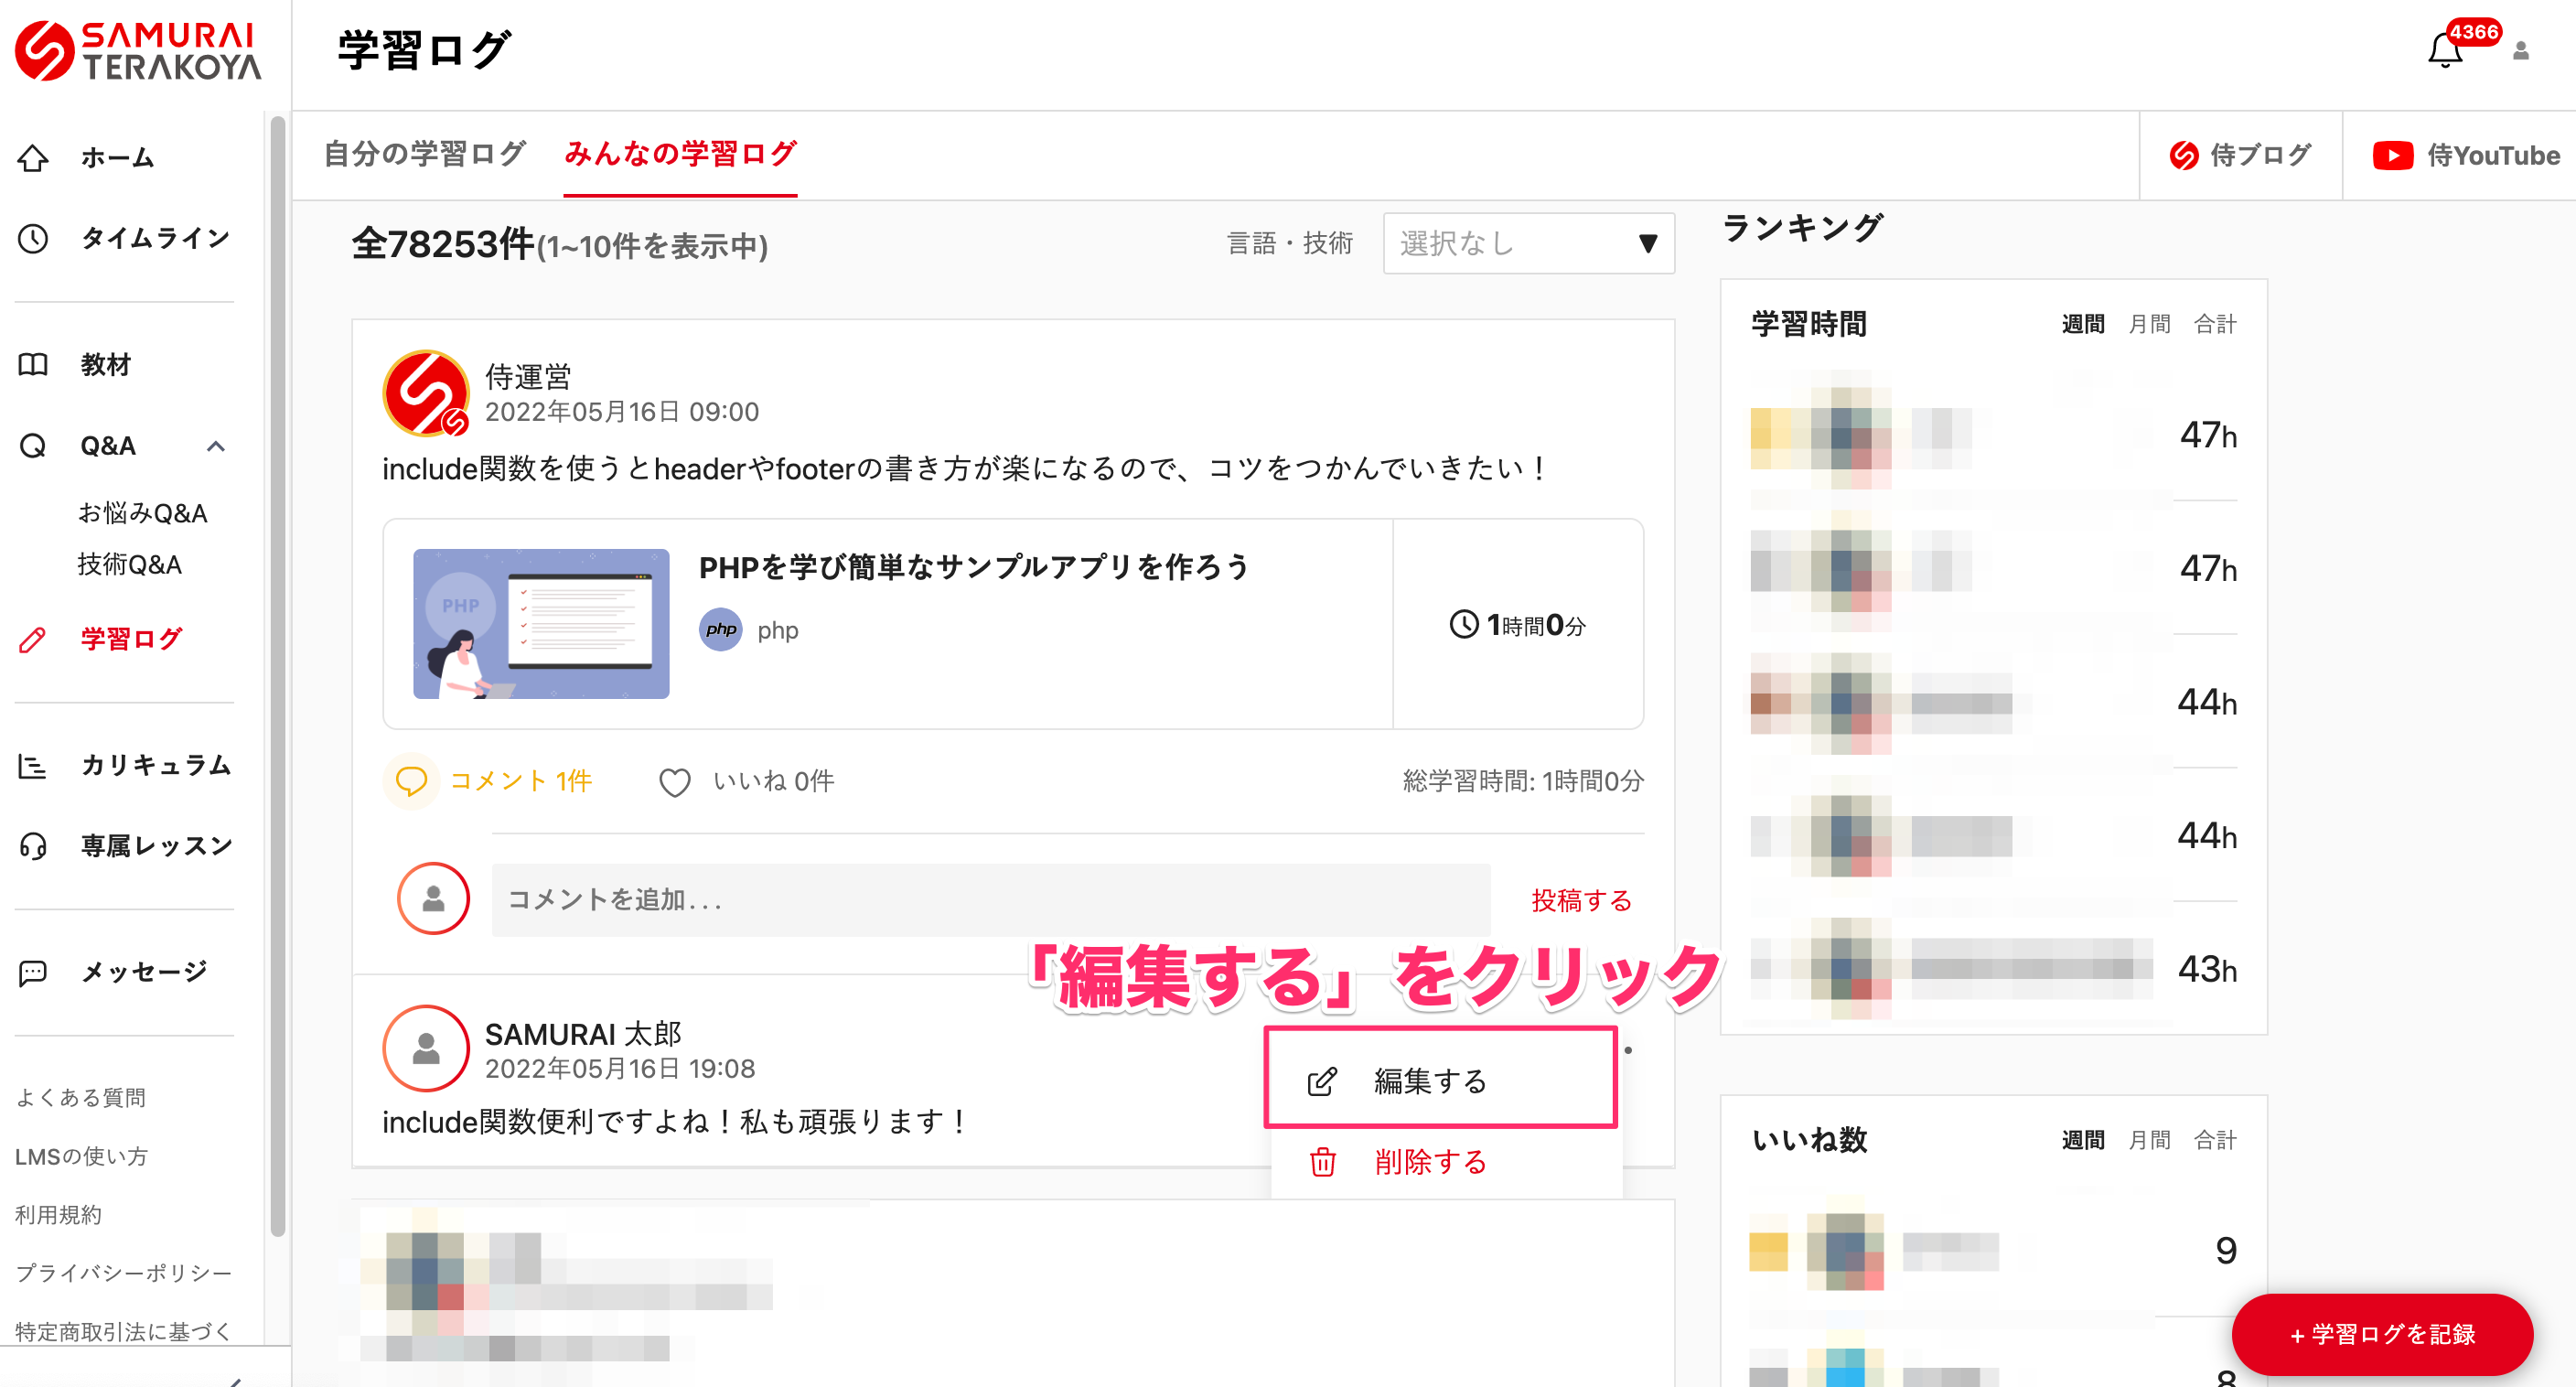Click the いいね heart icon
The height and width of the screenshot is (1387, 2576).
676,781
